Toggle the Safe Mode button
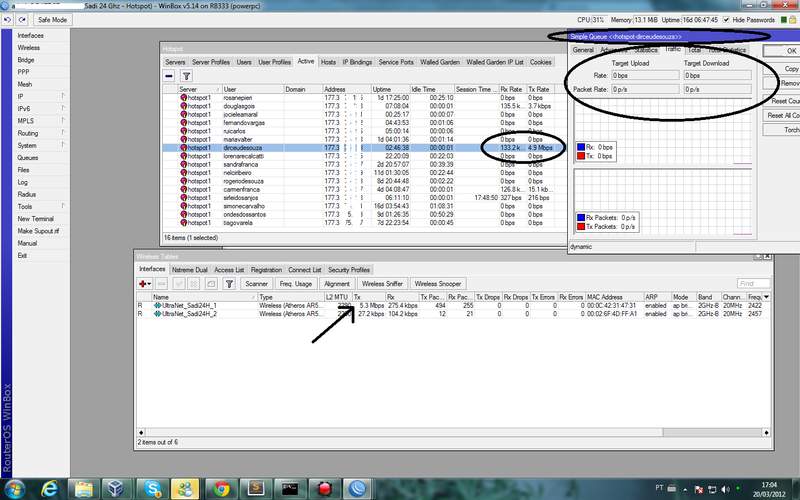 tap(53, 20)
